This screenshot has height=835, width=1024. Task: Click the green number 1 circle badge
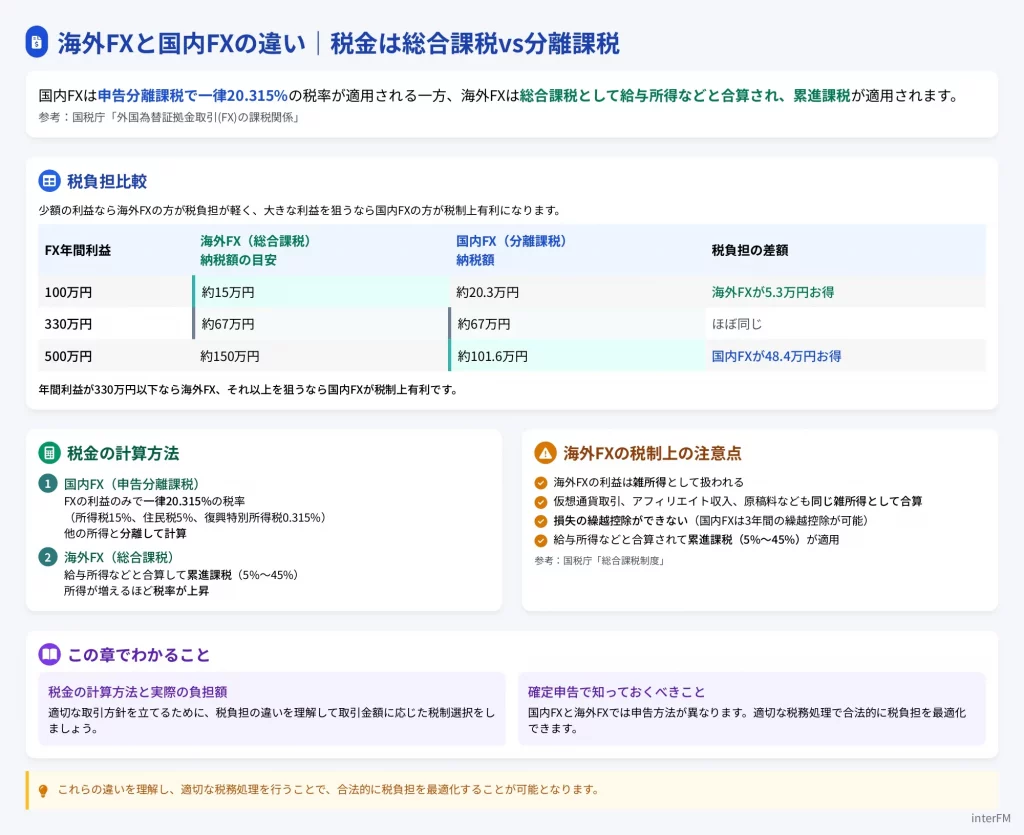[x=47, y=484]
